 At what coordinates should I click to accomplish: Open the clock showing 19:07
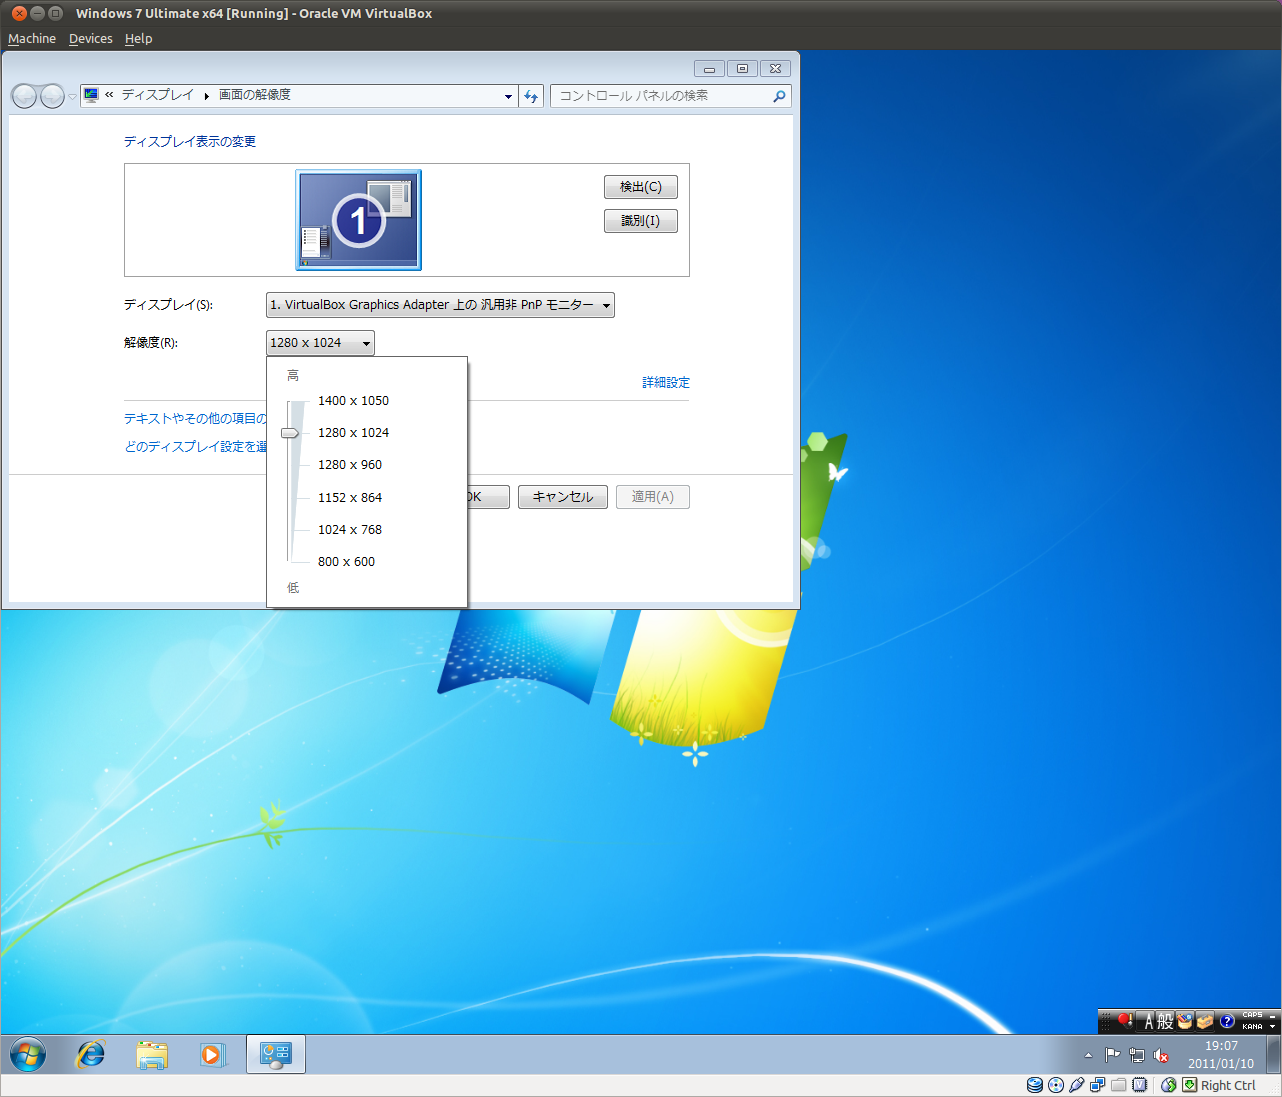tap(1221, 1055)
